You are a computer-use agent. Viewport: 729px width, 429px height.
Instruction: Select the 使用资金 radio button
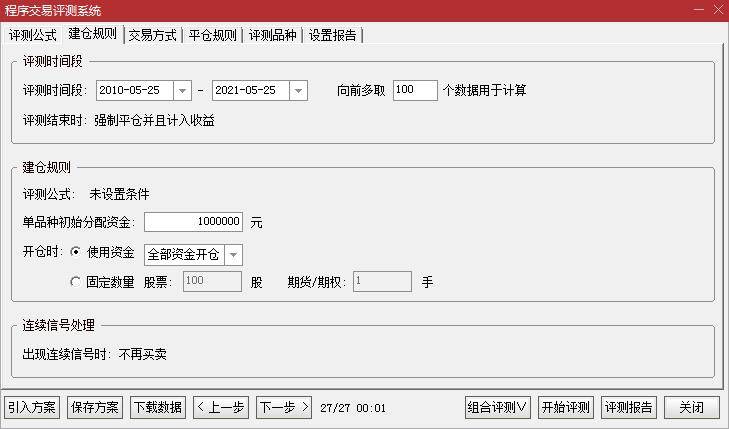pyautogui.click(x=75, y=252)
